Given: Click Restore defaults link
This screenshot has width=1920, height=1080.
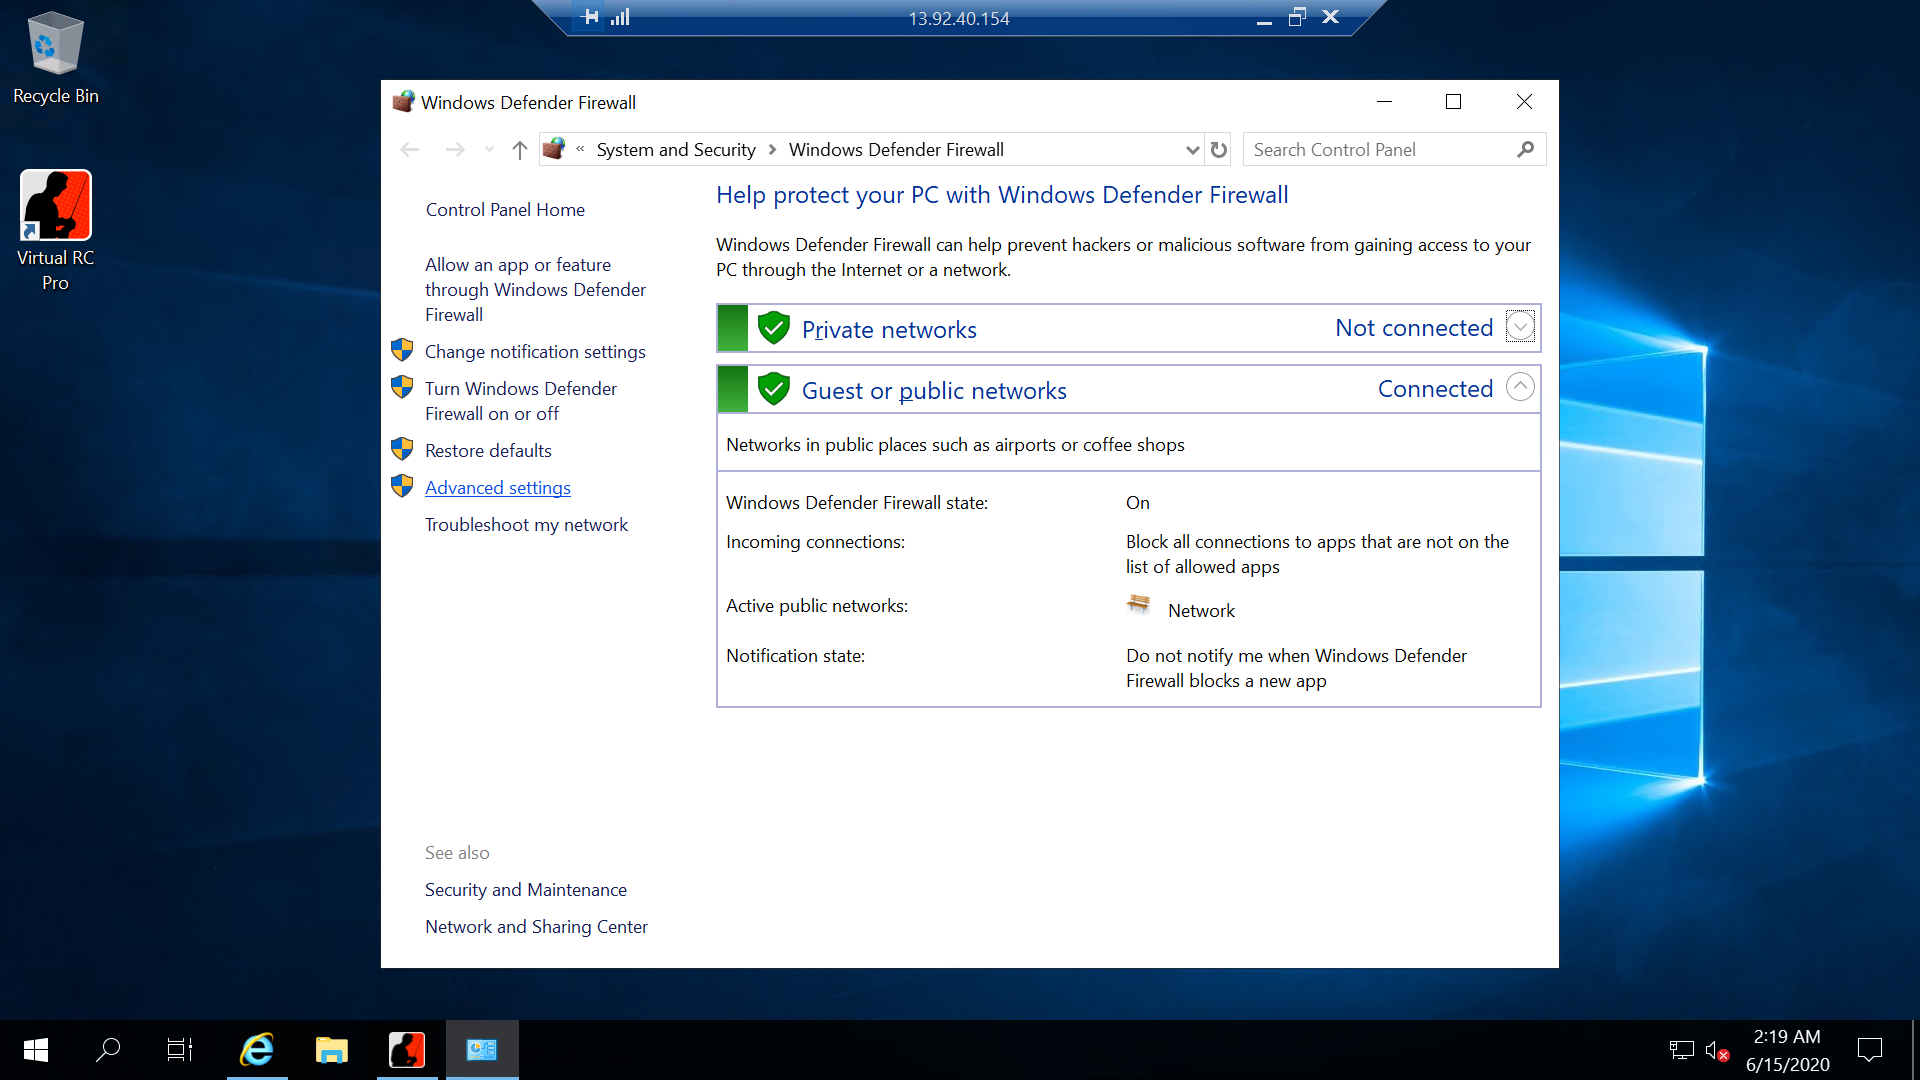Looking at the screenshot, I should [x=488, y=451].
